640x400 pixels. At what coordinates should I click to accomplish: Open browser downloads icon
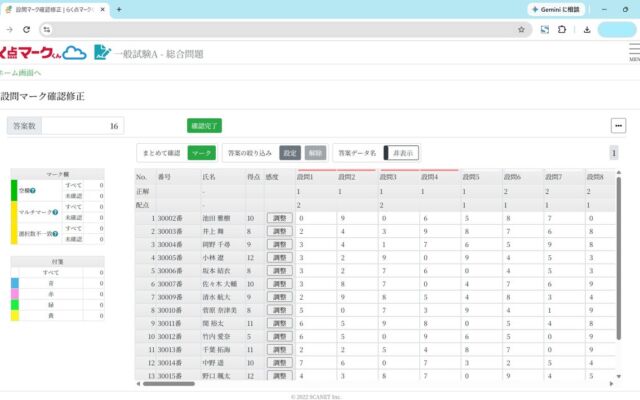587,29
